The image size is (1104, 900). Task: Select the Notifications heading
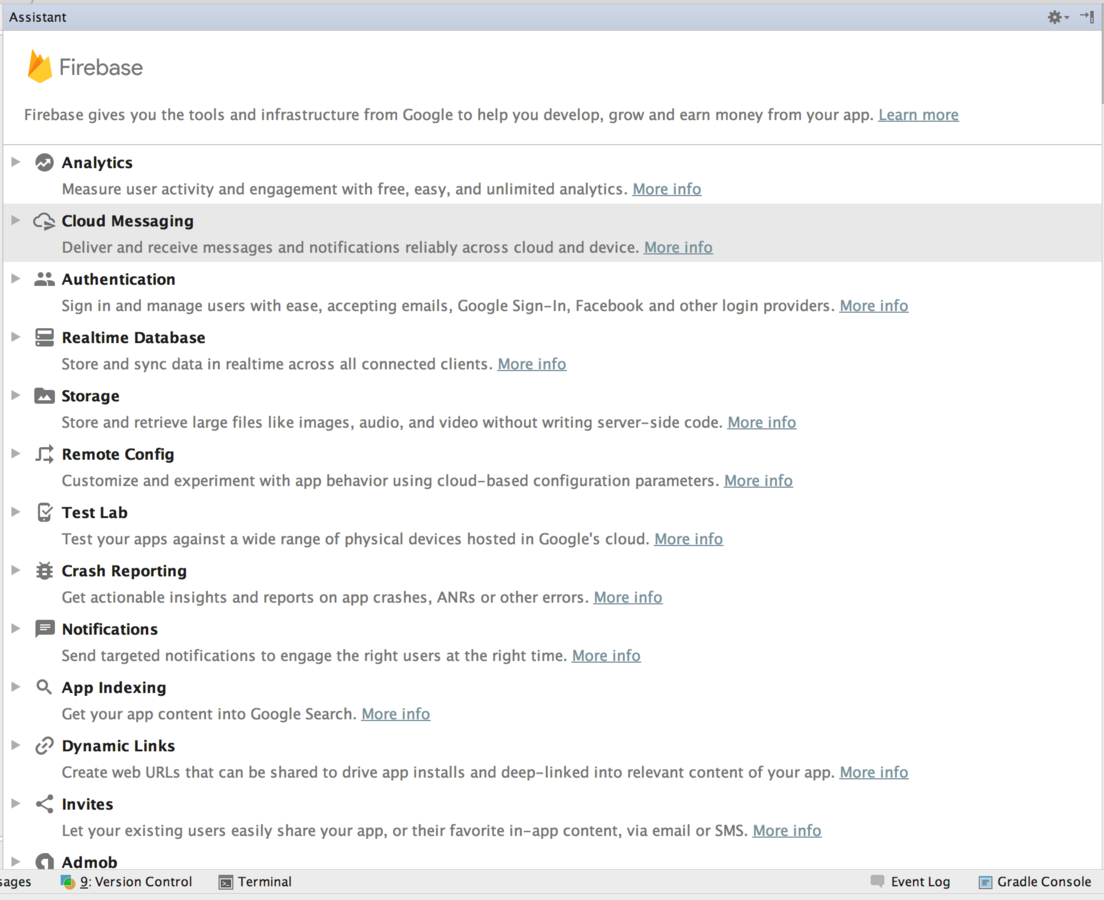pyautogui.click(x=110, y=630)
